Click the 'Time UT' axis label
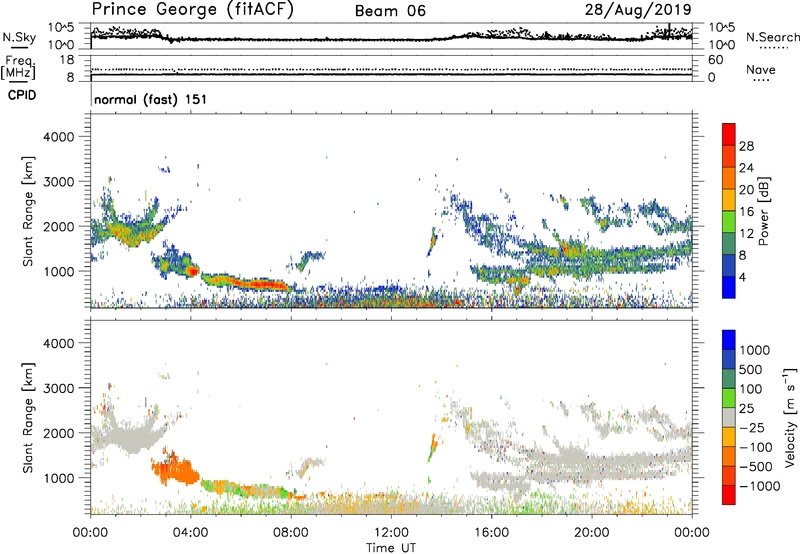Image resolution: width=800 pixels, height=554 pixels. [391, 548]
